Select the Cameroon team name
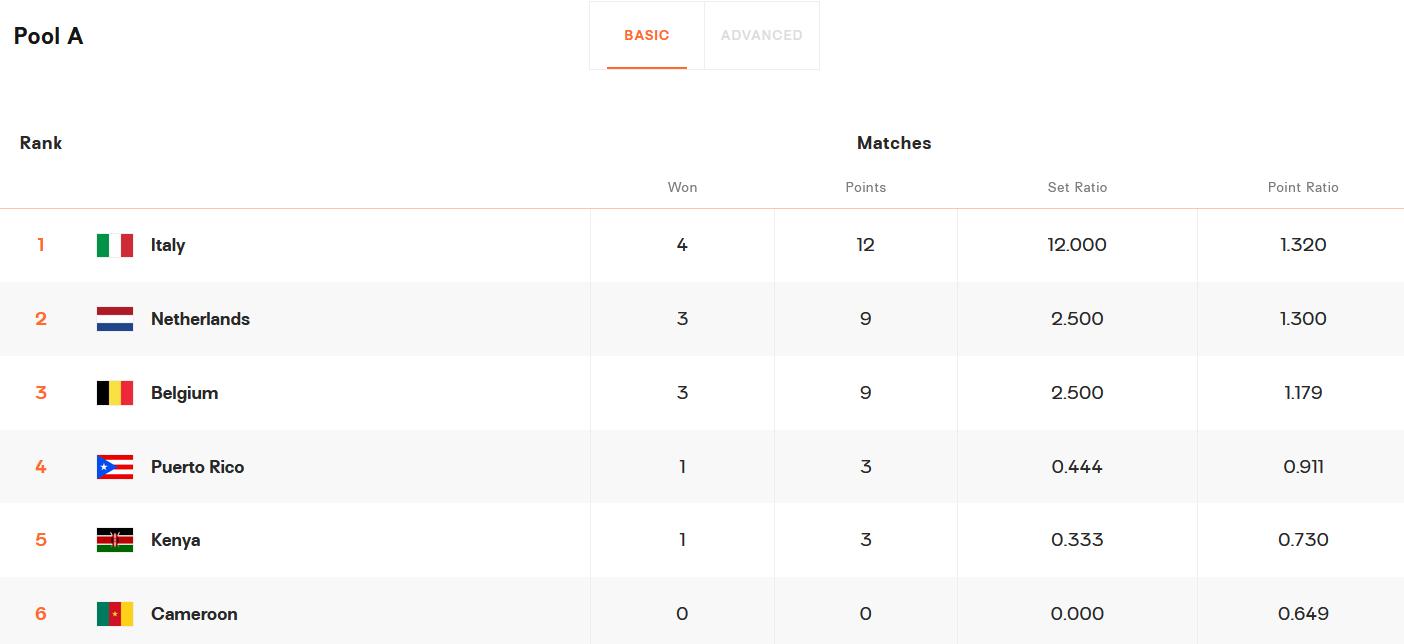1404x644 pixels. coord(194,614)
